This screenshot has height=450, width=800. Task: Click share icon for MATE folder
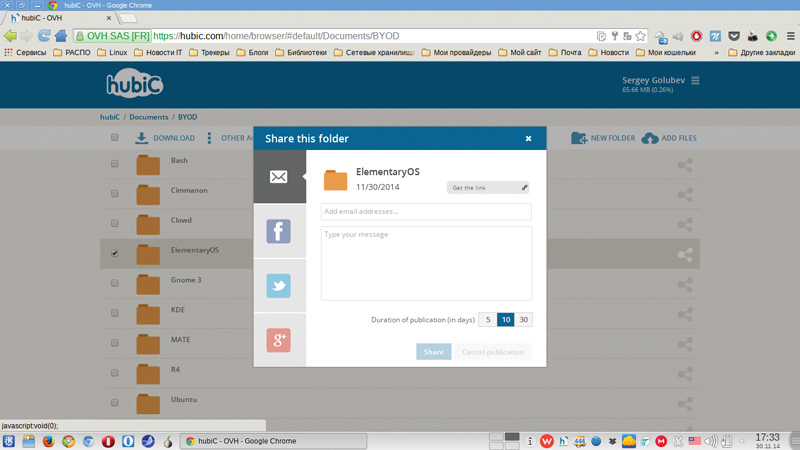pos(685,344)
